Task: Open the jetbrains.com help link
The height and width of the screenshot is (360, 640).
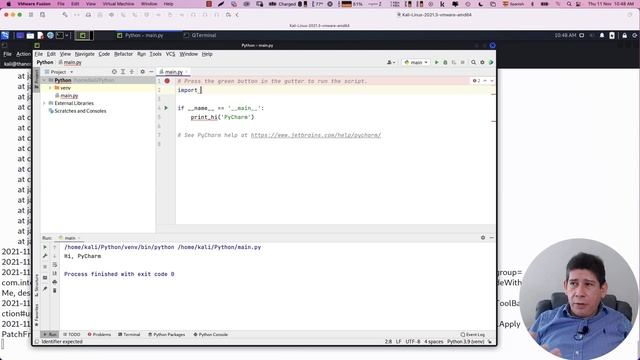Action: [316, 135]
